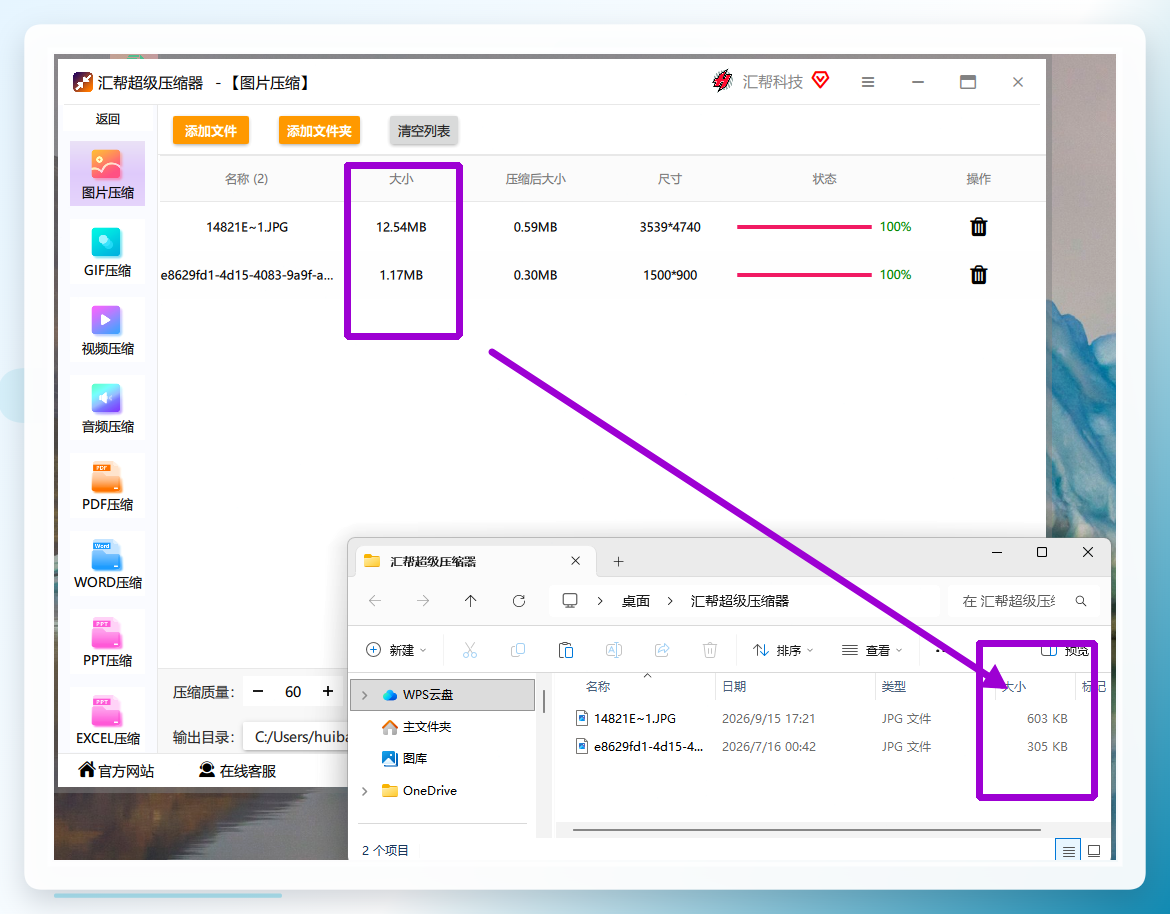Open EXCEL压缩 tool
The width and height of the screenshot is (1170, 914).
pos(107,720)
